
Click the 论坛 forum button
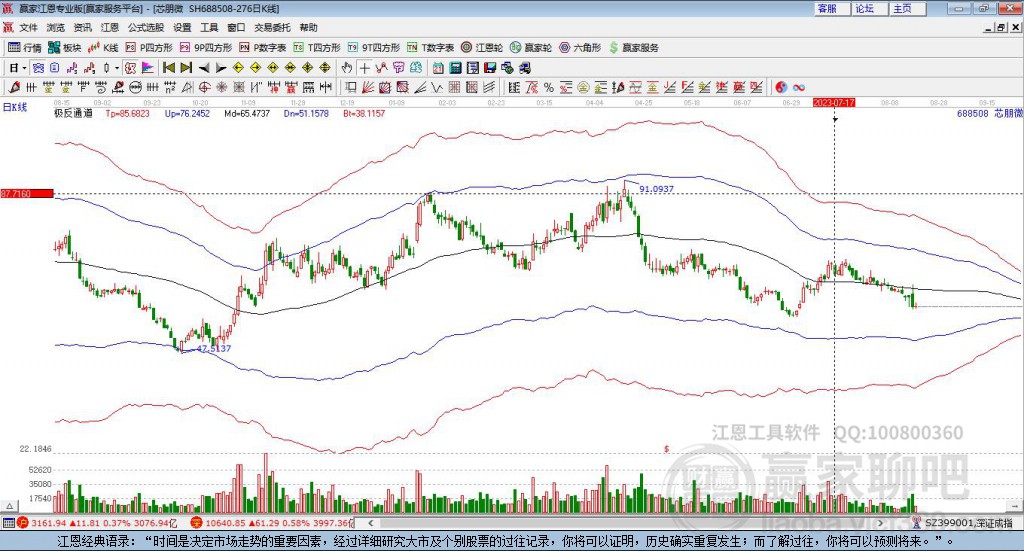[x=869, y=8]
